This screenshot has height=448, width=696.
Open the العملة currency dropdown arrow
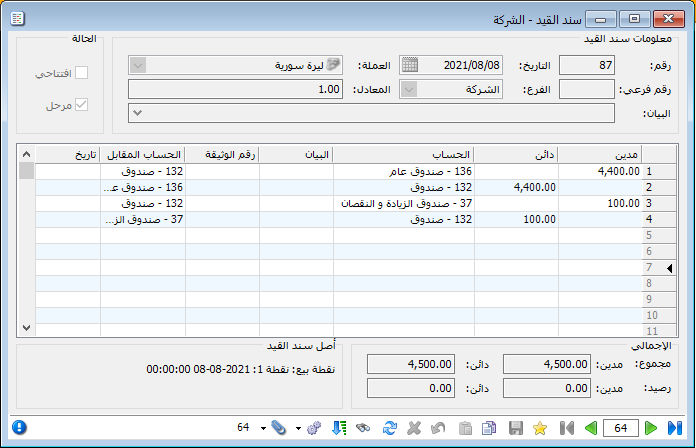(138, 65)
